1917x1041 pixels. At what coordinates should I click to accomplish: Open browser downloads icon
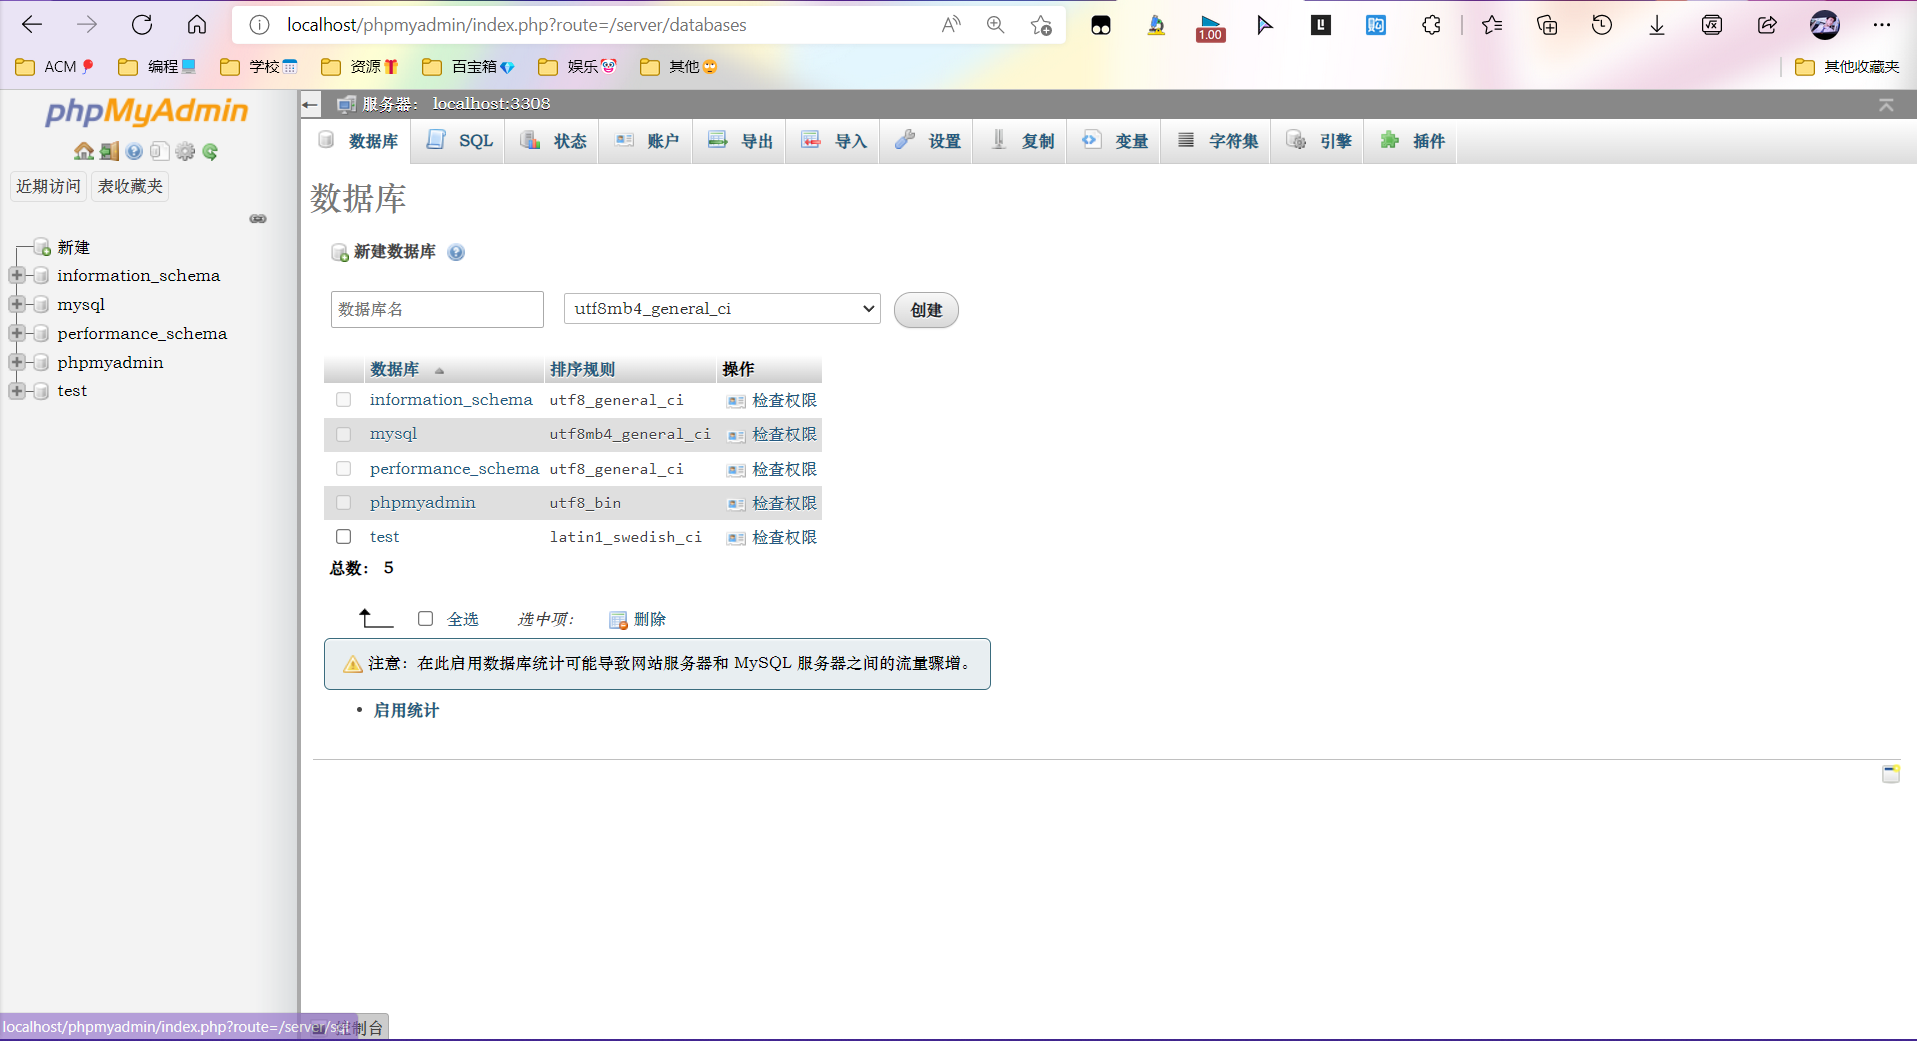[1657, 25]
